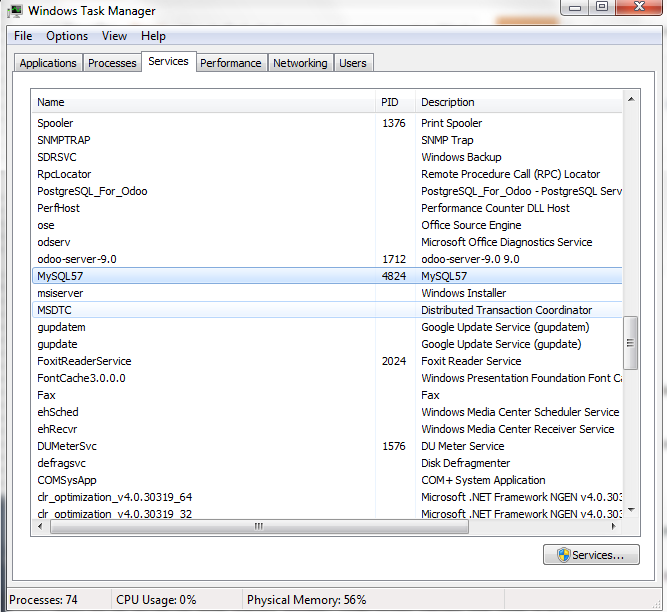The image size is (667, 612).
Task: Click CPU Usage: 0% in status bar
Action: pyautogui.click(x=156, y=600)
